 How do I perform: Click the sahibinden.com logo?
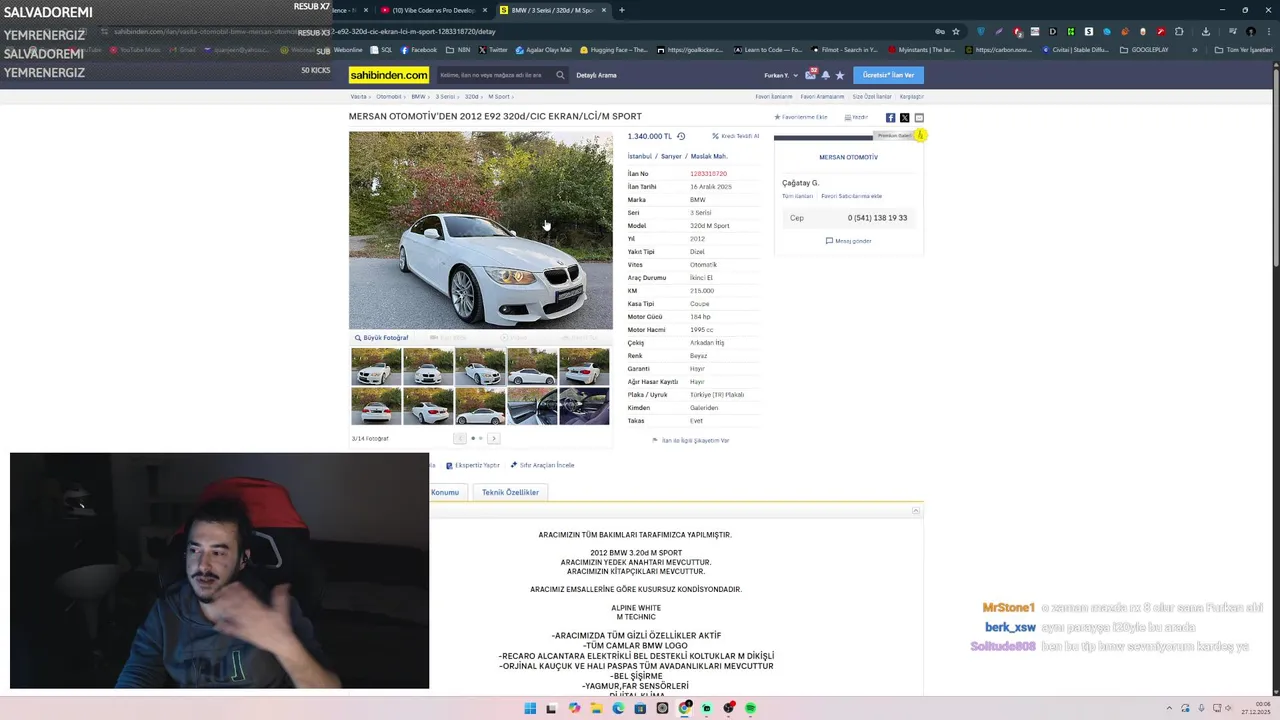389,75
